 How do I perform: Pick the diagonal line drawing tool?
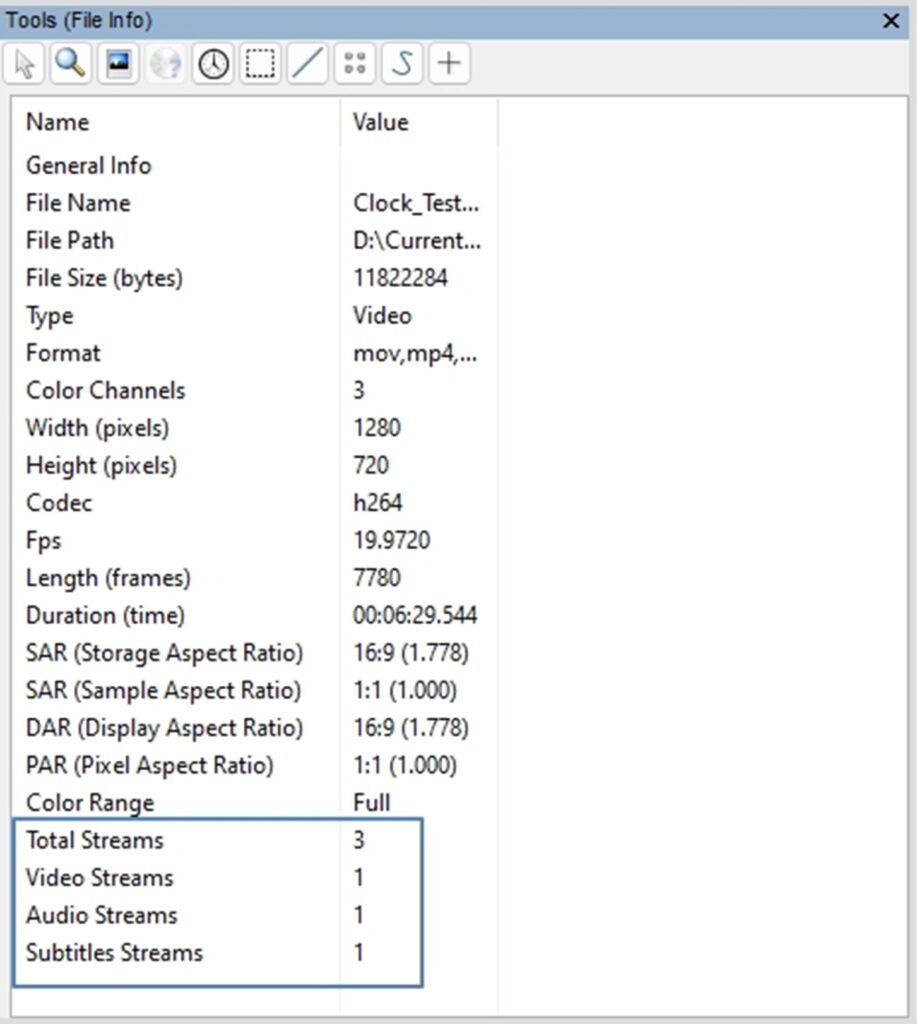click(308, 63)
